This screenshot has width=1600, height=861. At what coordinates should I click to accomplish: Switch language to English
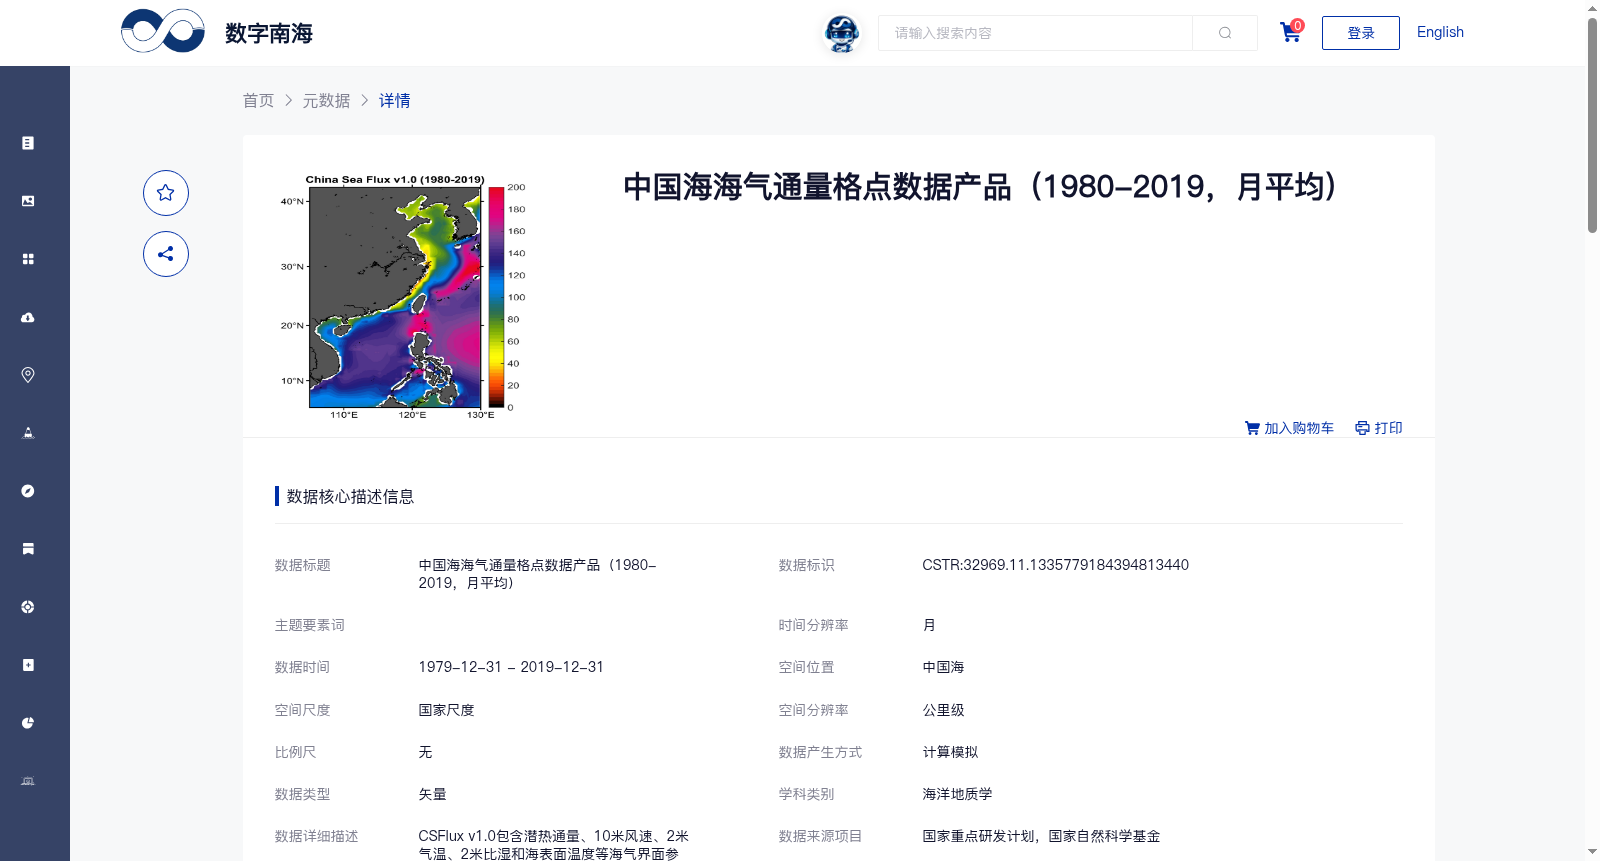coord(1440,32)
